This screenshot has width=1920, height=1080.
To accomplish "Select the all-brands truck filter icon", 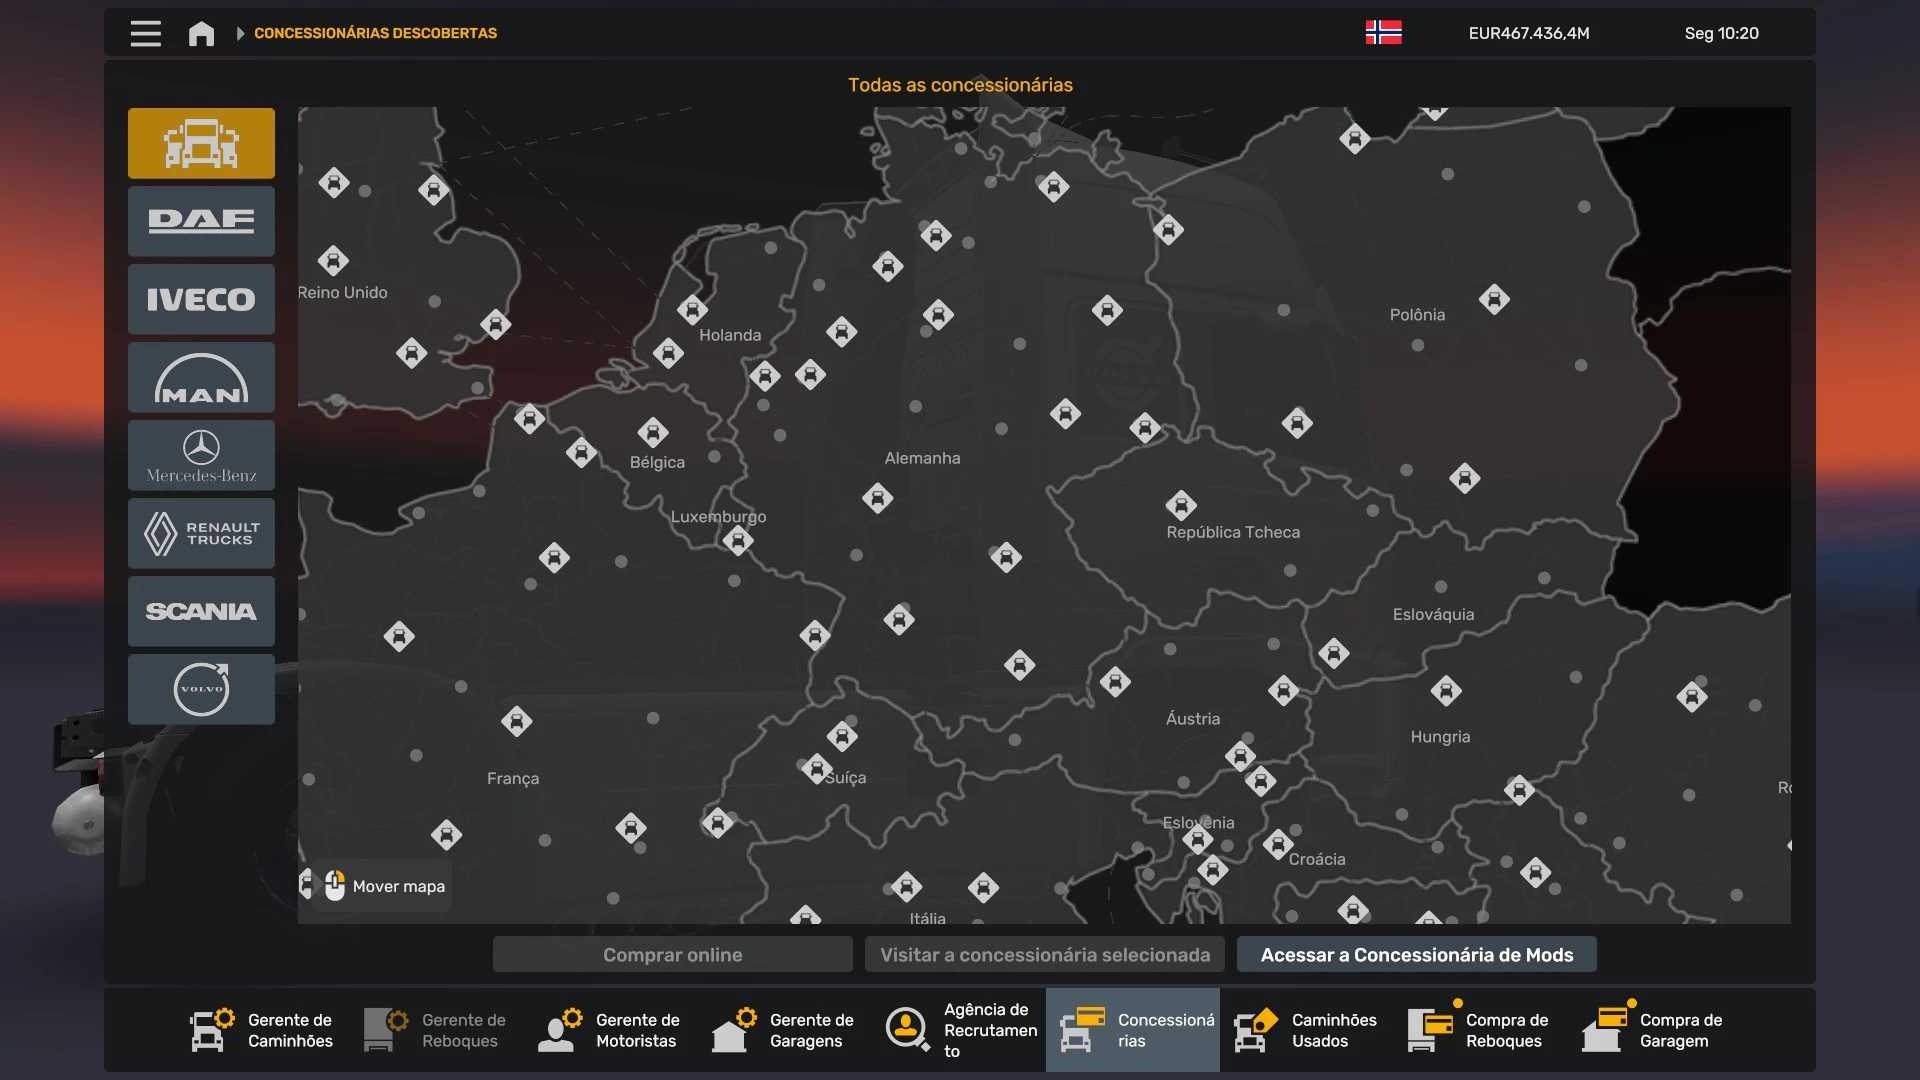I will tap(201, 143).
